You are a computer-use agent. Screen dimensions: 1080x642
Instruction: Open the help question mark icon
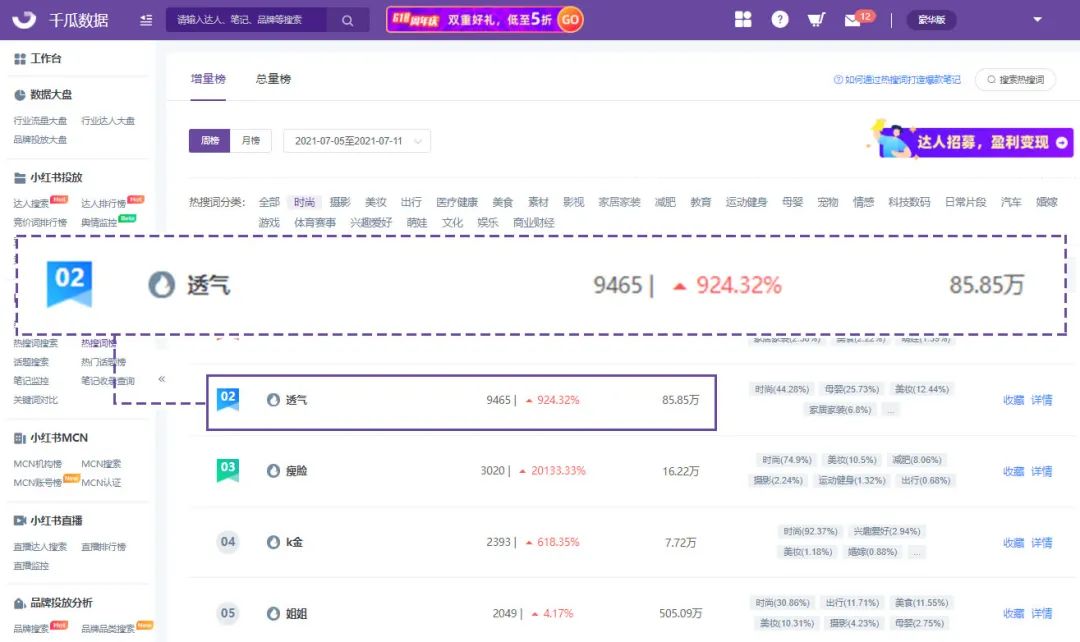click(x=780, y=19)
